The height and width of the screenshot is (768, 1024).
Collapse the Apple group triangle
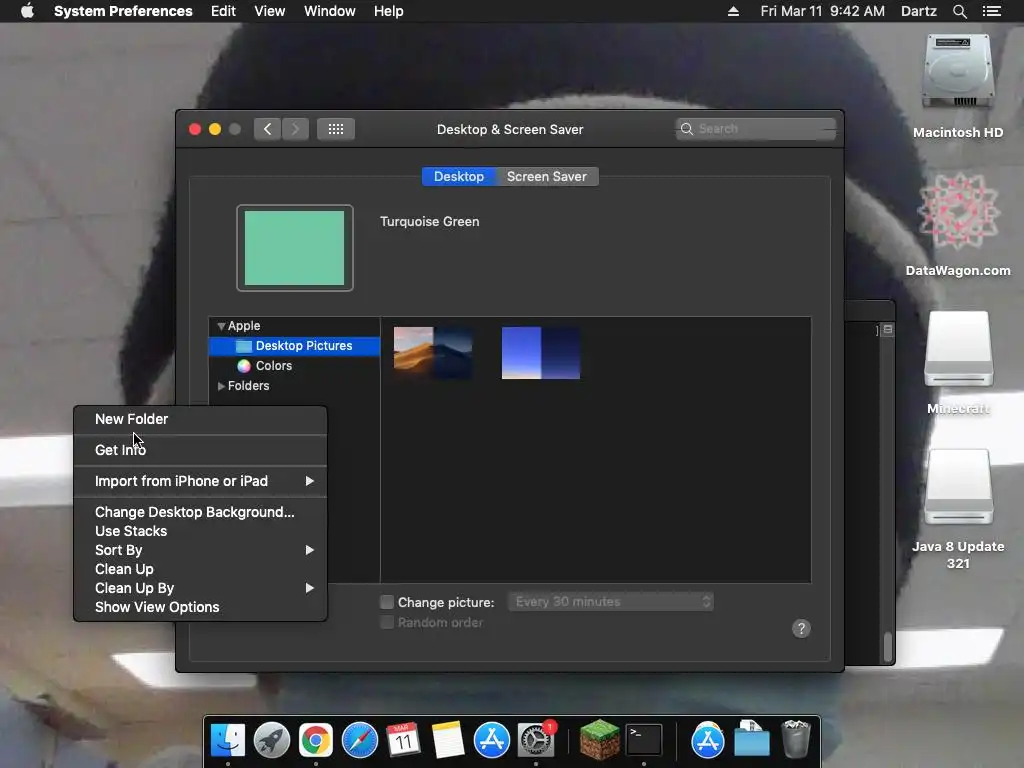[x=221, y=326]
